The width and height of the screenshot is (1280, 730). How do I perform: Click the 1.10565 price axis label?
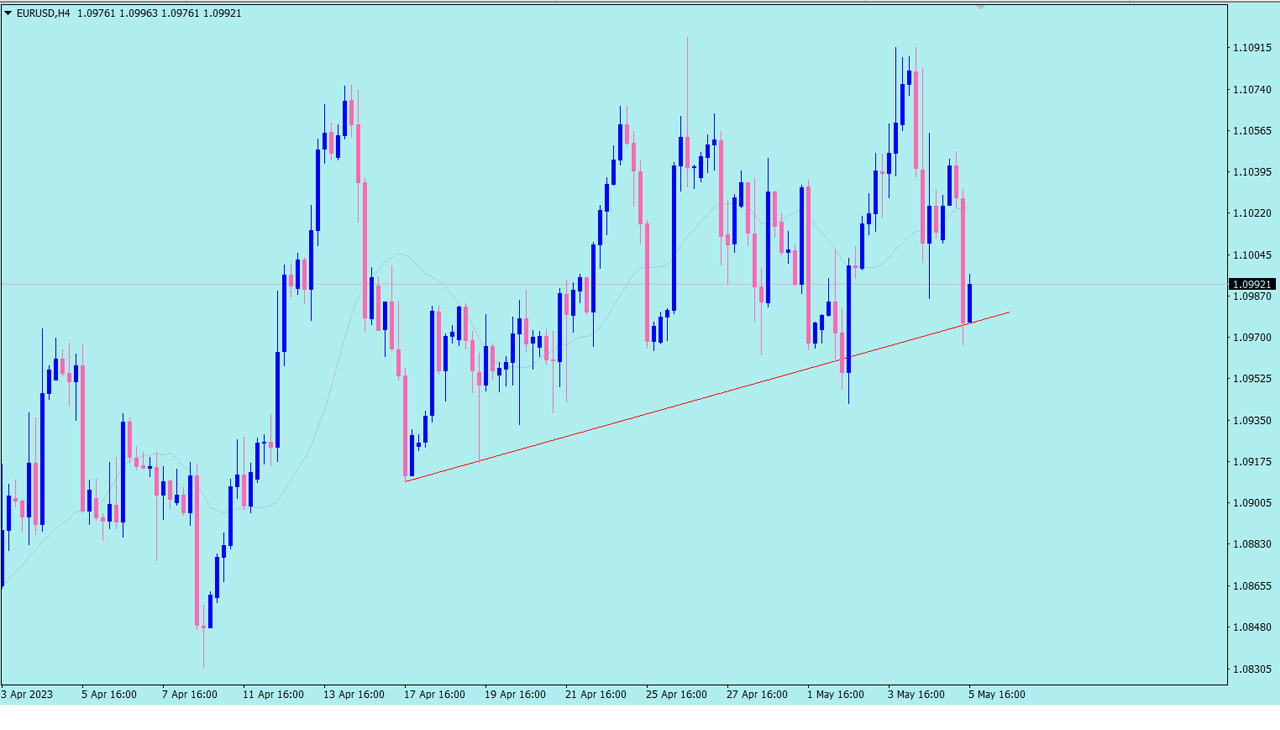click(x=1252, y=131)
